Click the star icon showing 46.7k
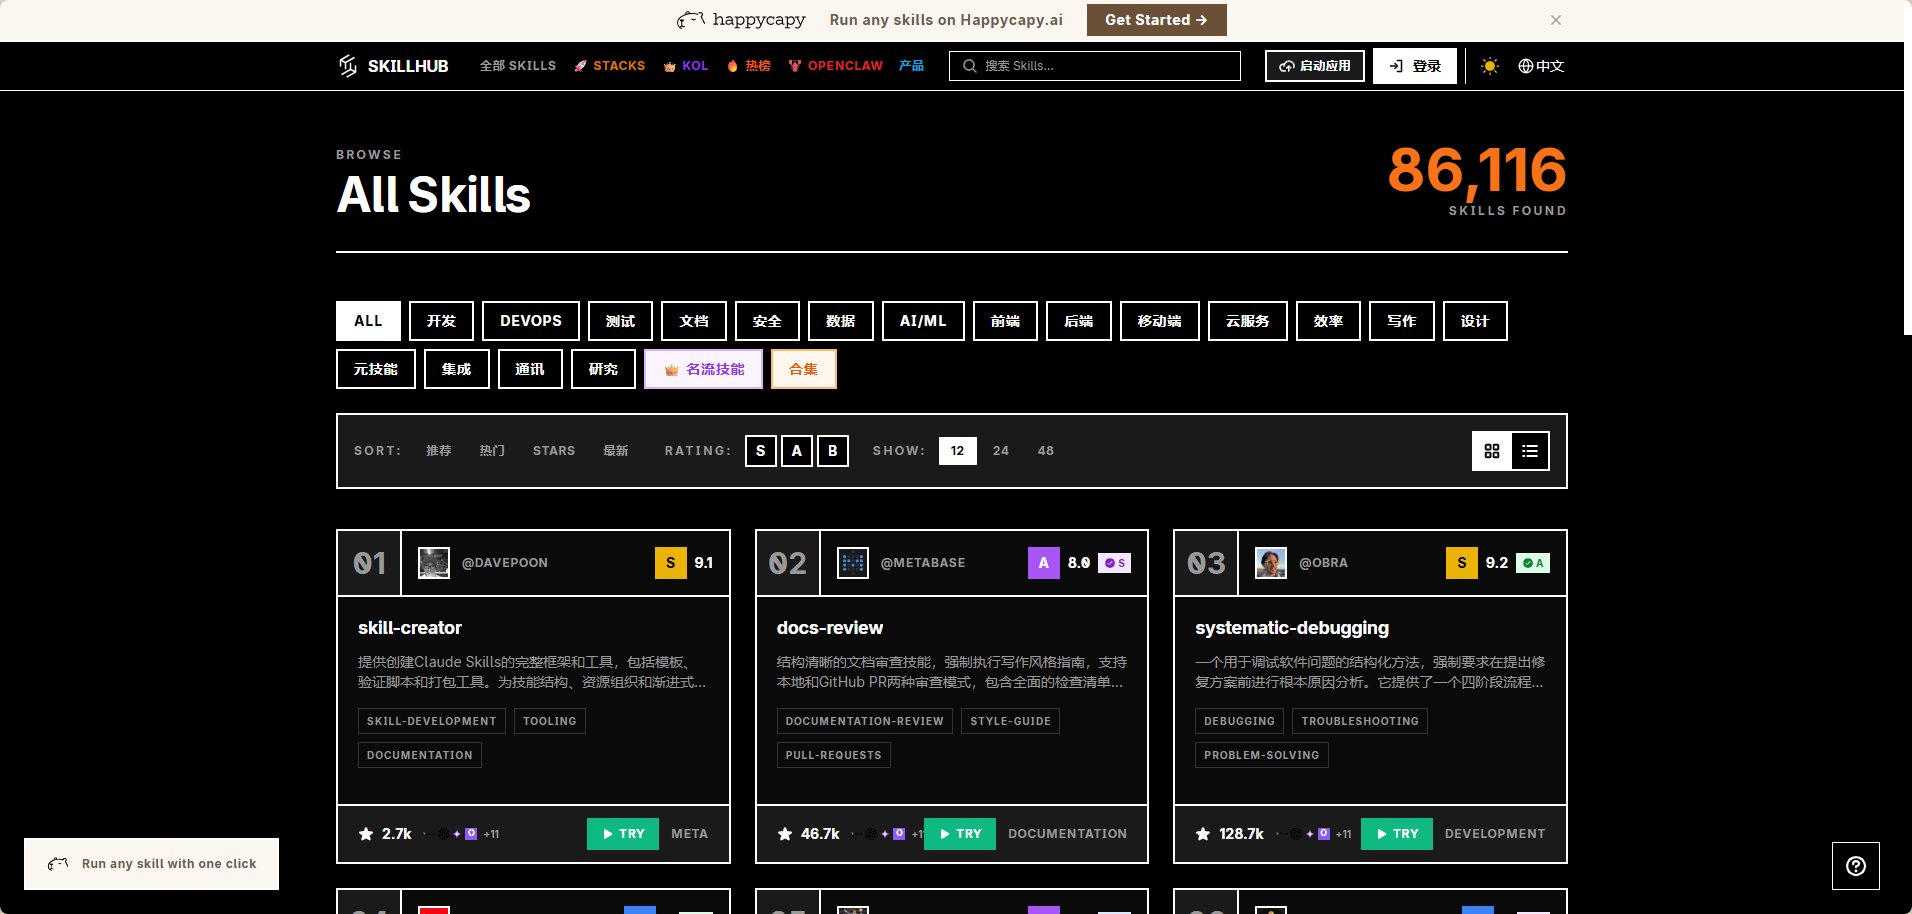The height and width of the screenshot is (914, 1912). tap(785, 834)
